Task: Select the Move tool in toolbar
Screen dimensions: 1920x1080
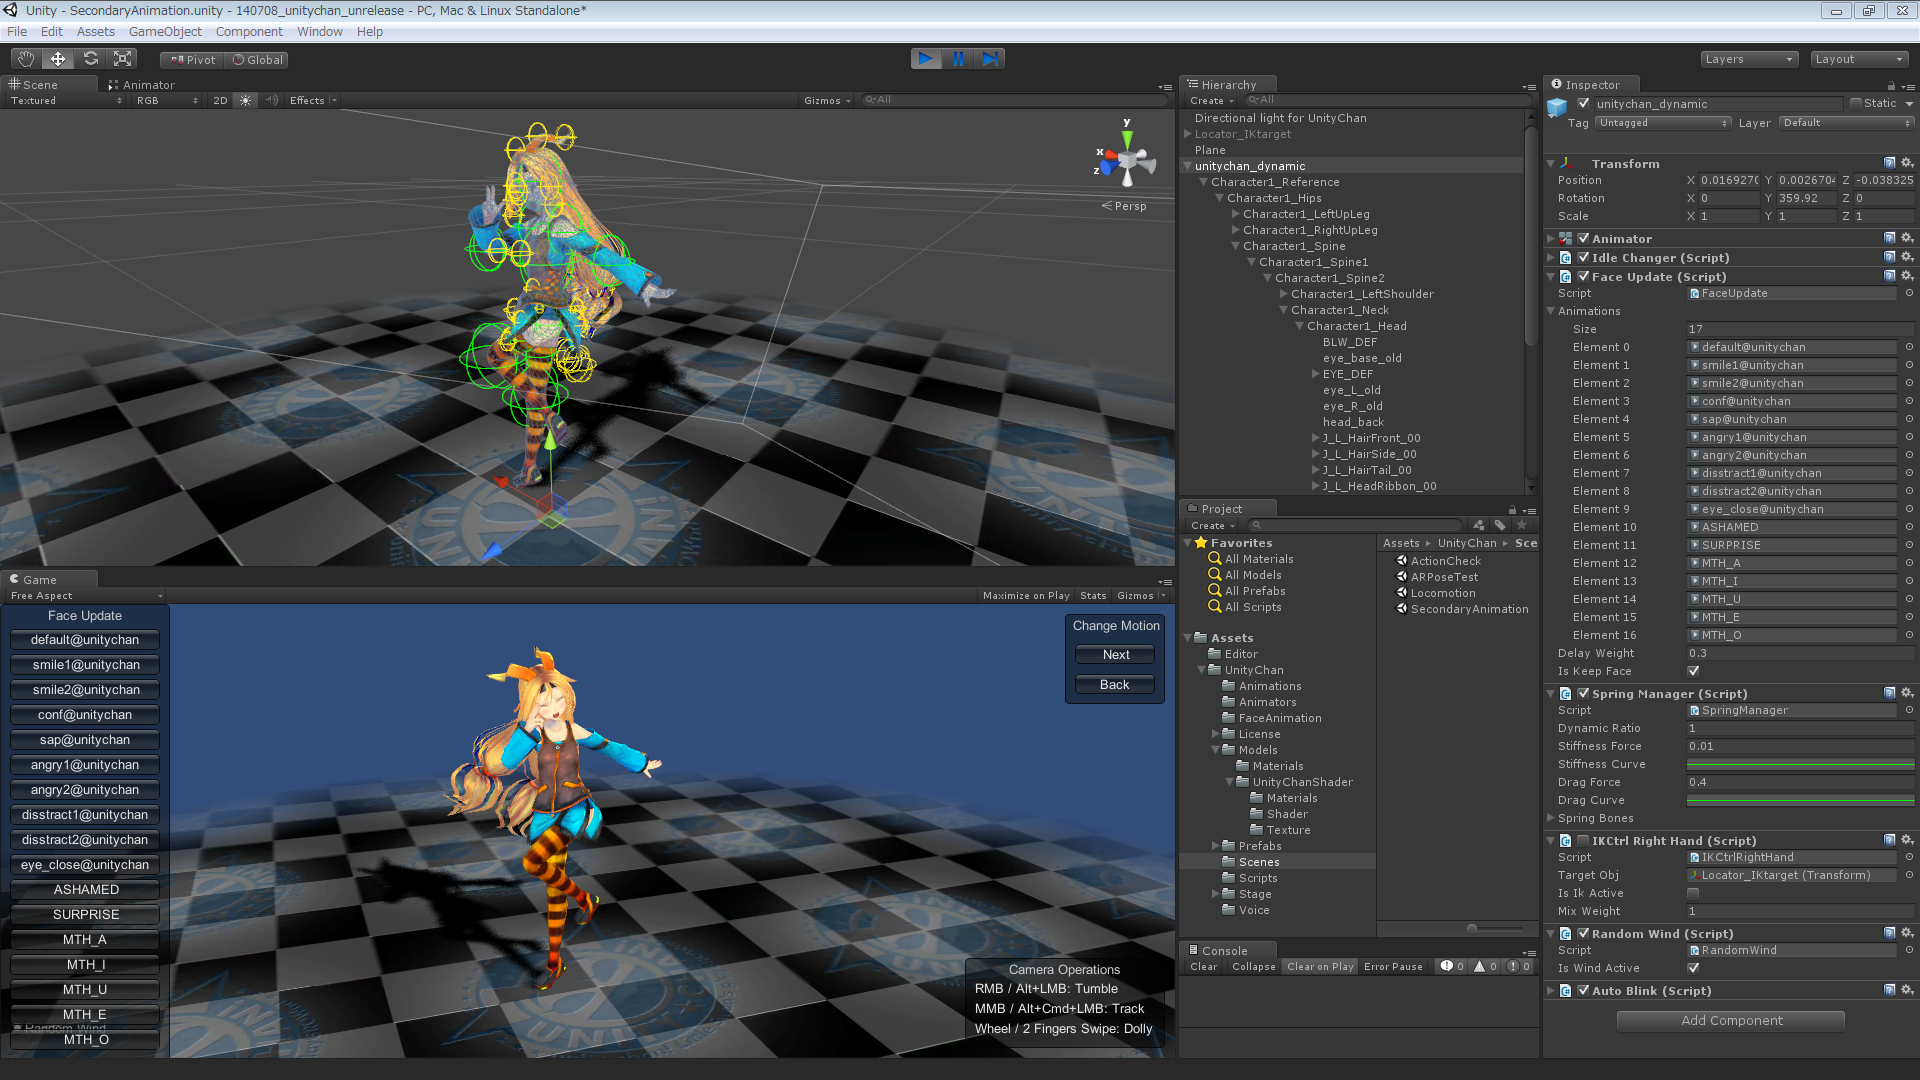Action: [58, 59]
